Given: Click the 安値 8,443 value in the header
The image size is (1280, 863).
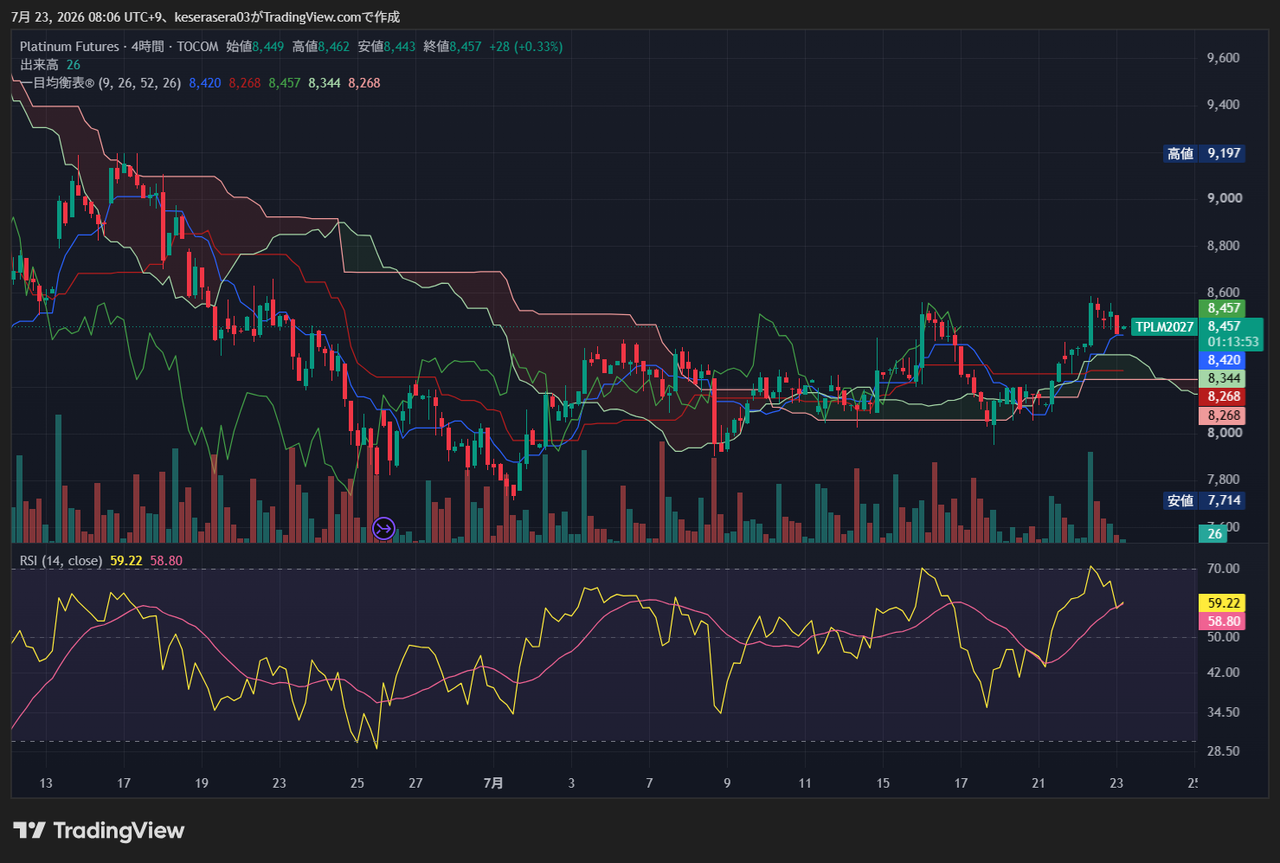Looking at the screenshot, I should (x=387, y=46).
